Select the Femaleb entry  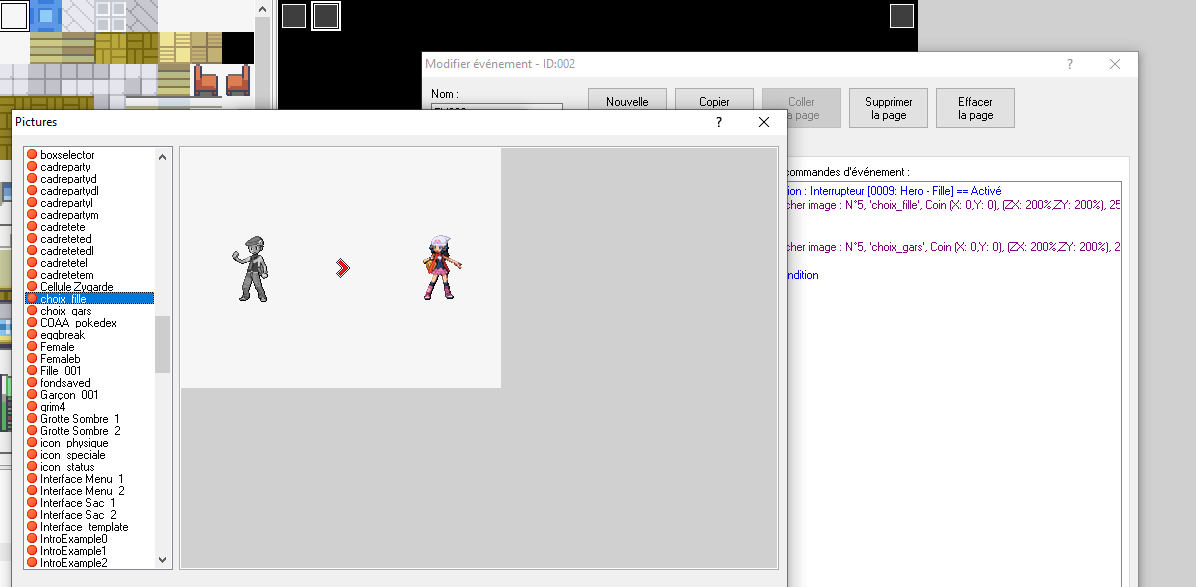pyautogui.click(x=60, y=359)
